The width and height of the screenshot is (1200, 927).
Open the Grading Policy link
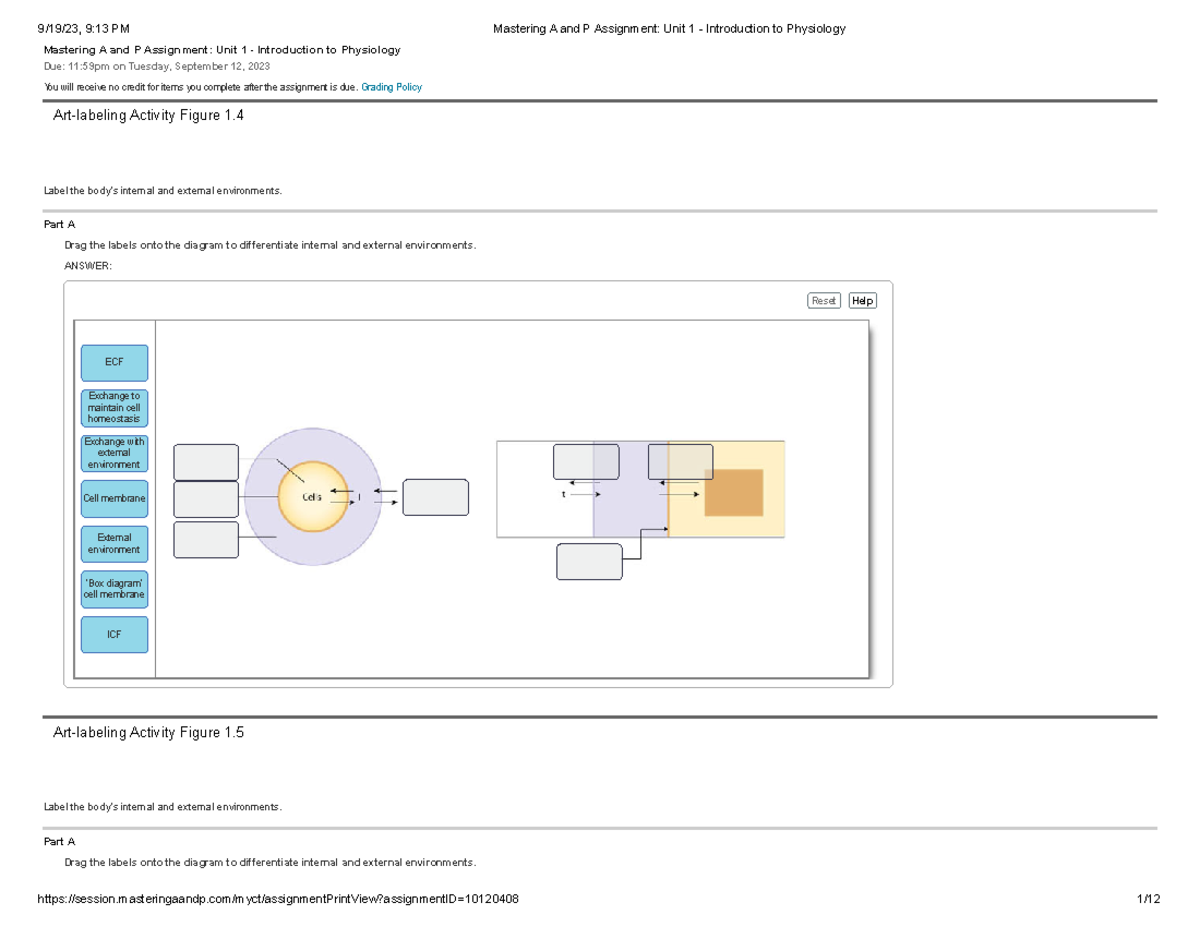click(x=391, y=87)
